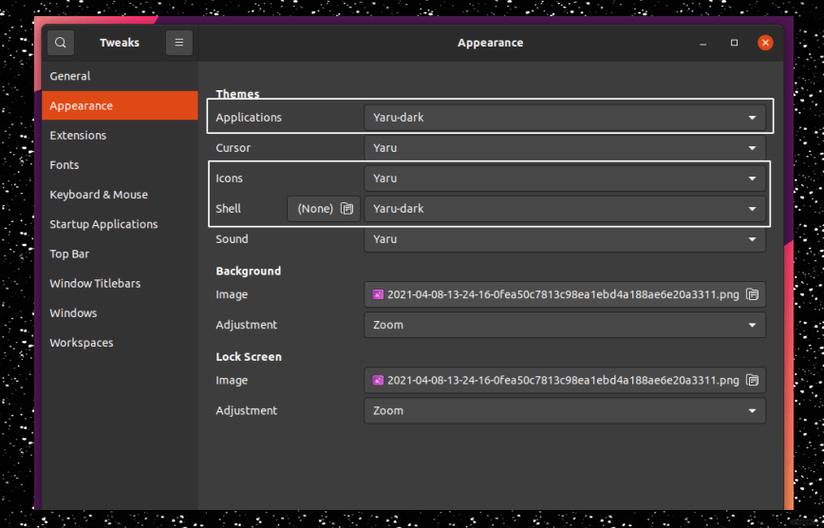Open the Shell theme Yaru-dark dropdown
The height and width of the screenshot is (528, 824).
[564, 209]
